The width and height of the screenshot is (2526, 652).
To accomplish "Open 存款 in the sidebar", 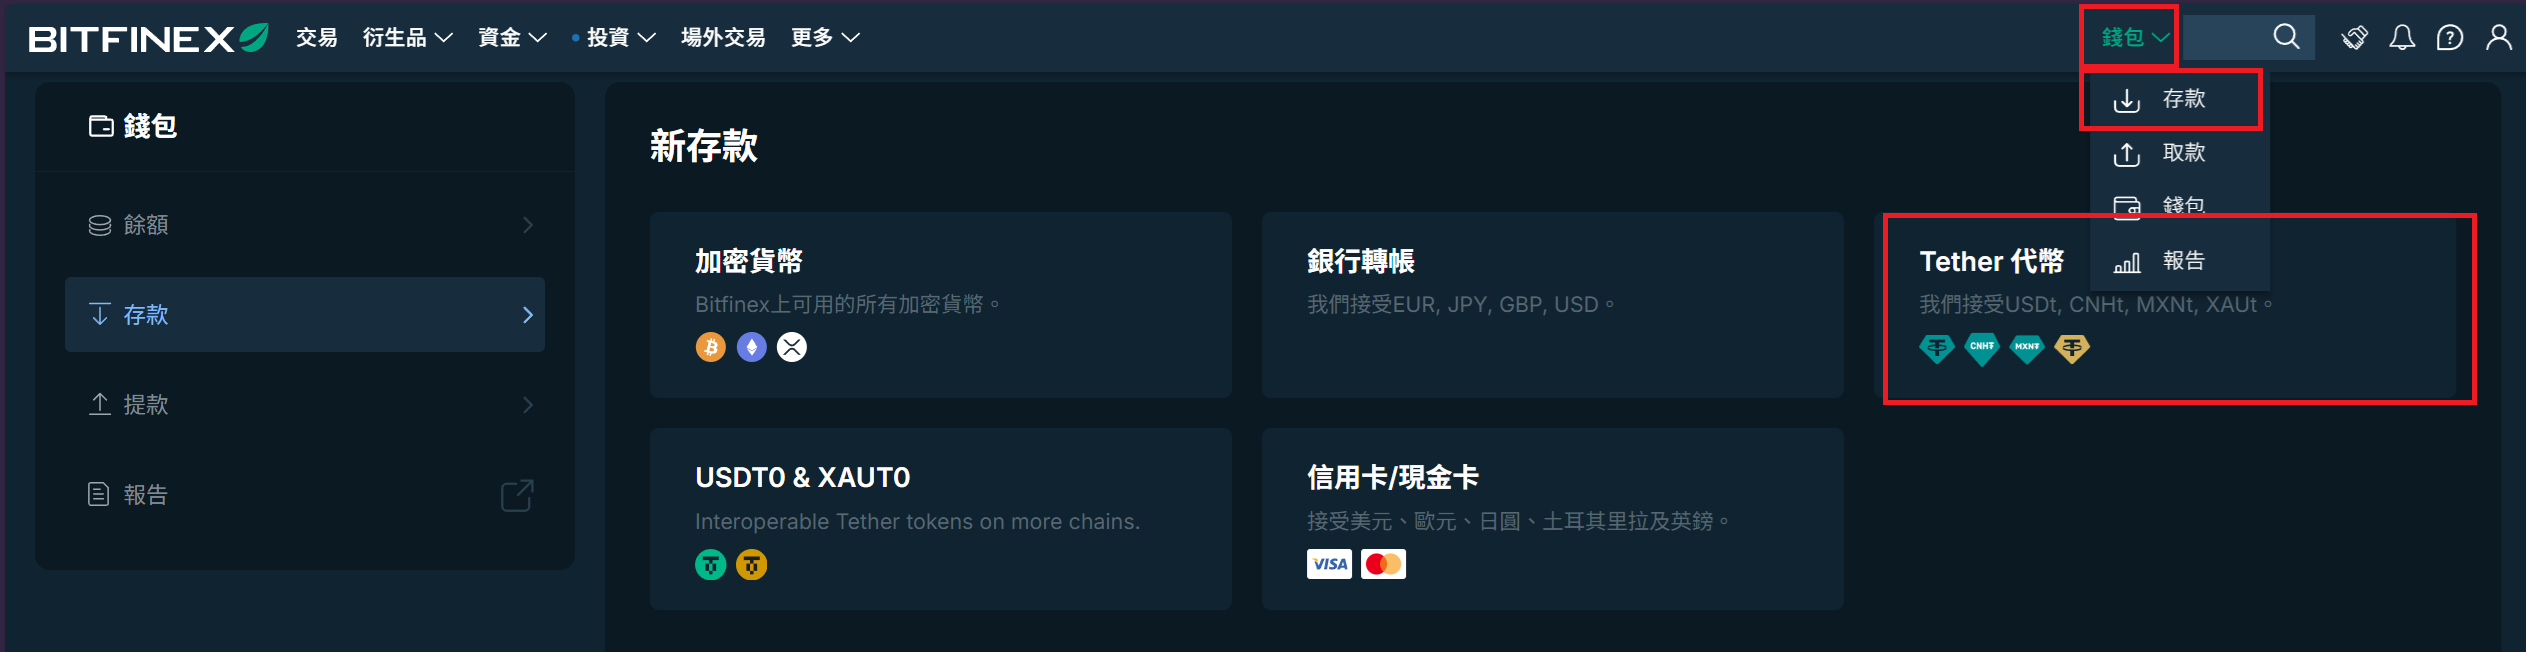I will [x=305, y=315].
